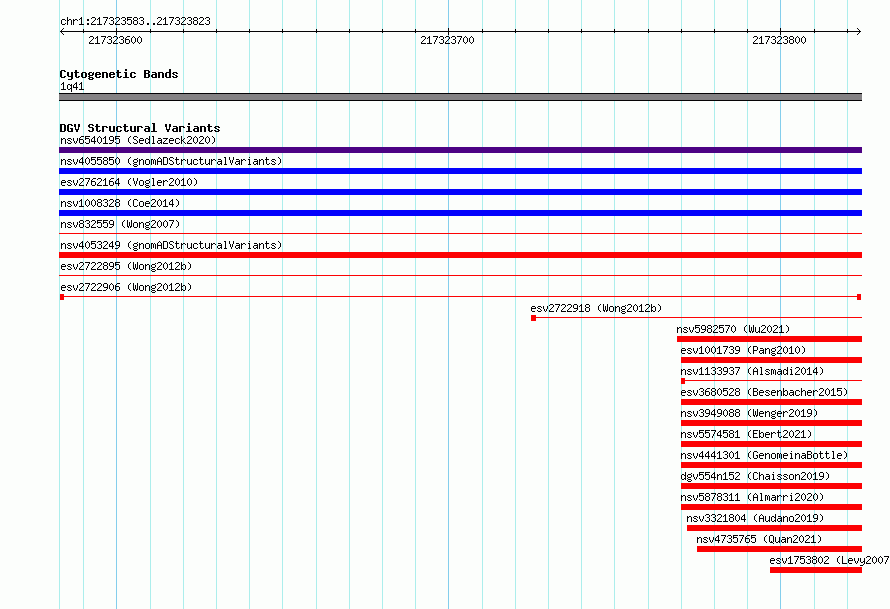Select nsv5982570 (Wu2021) label
Image resolution: width=890 pixels, height=609 pixels.
pyautogui.click(x=733, y=329)
